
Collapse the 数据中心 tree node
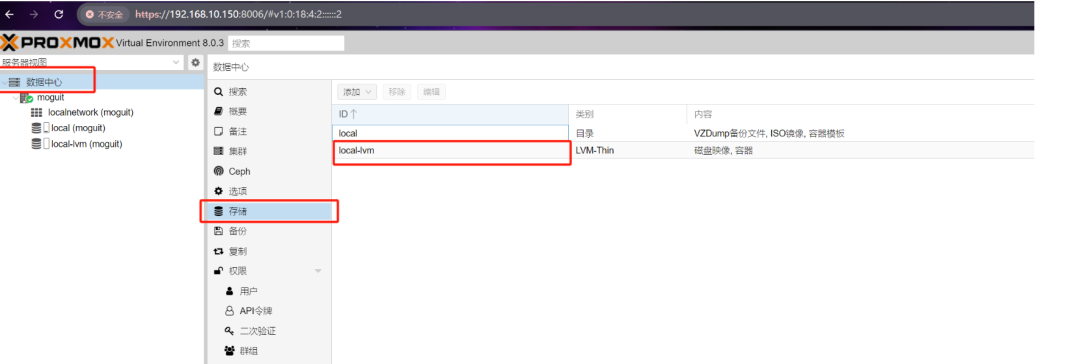click(x=4, y=83)
